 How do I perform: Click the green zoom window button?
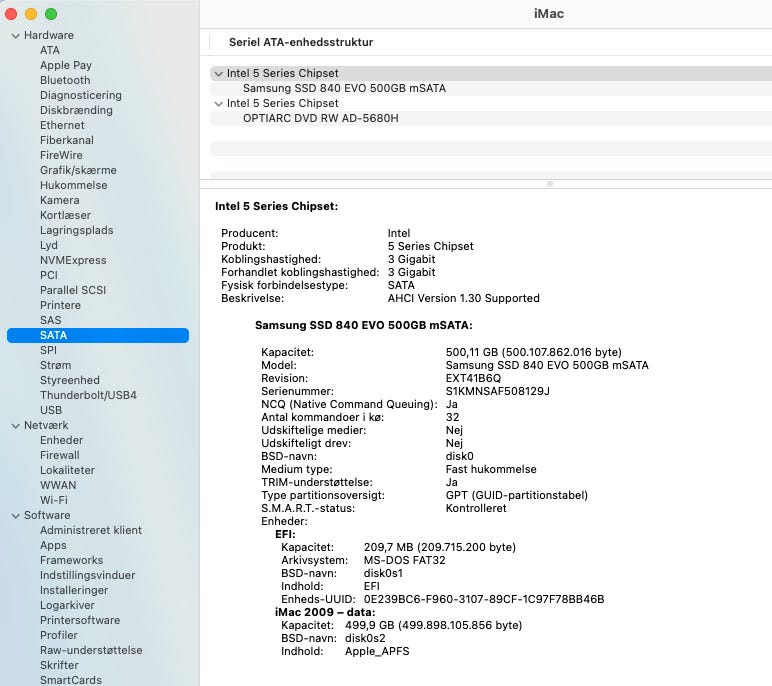(51, 14)
